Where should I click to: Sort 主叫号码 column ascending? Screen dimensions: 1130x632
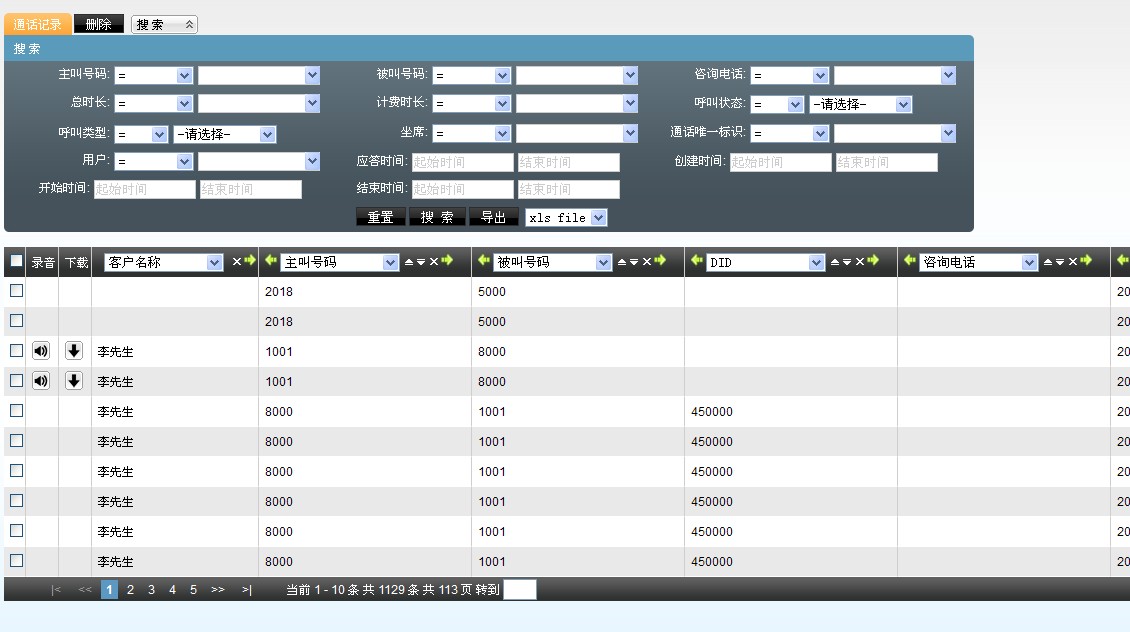(408, 262)
